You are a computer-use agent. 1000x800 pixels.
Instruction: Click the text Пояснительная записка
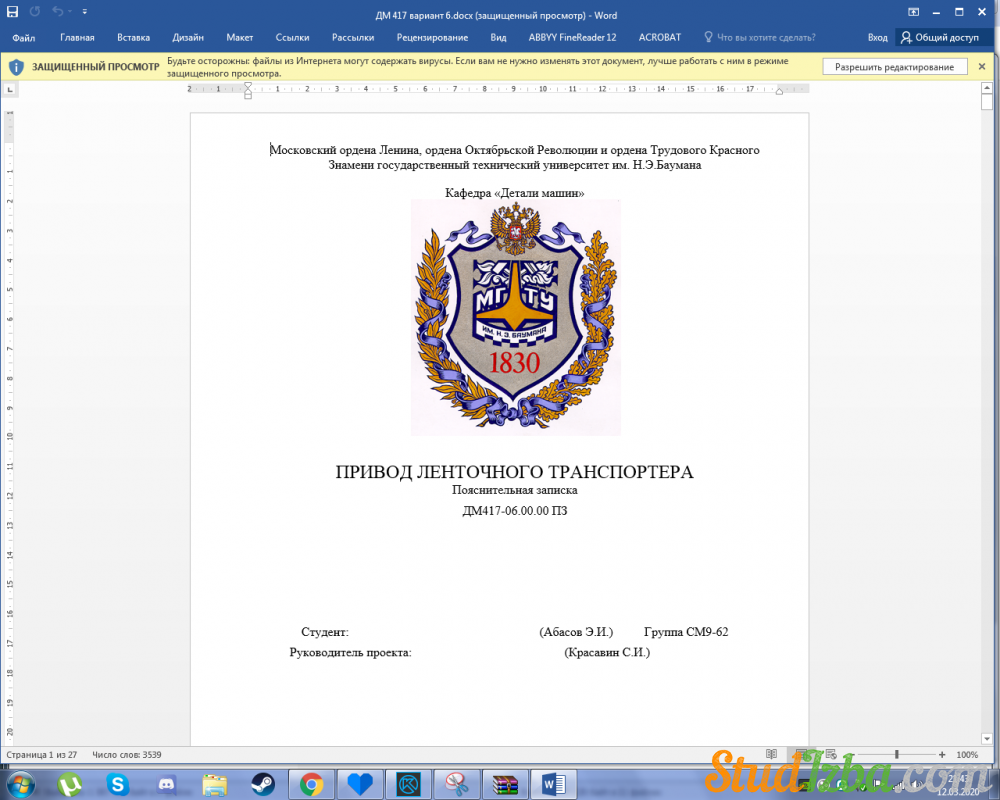coord(515,490)
